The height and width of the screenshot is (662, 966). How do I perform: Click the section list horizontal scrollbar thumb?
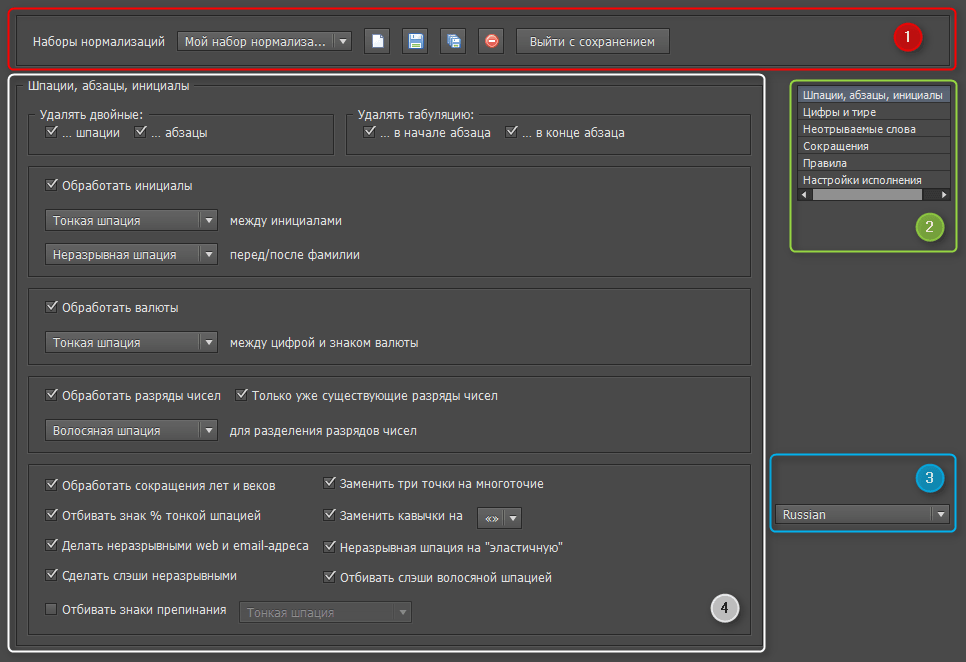866,195
